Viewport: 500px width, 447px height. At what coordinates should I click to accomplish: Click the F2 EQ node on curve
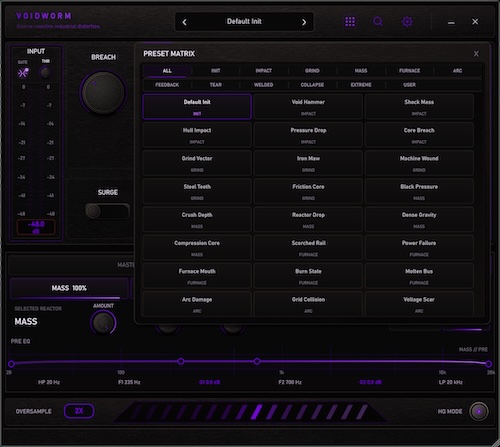[x=257, y=361]
